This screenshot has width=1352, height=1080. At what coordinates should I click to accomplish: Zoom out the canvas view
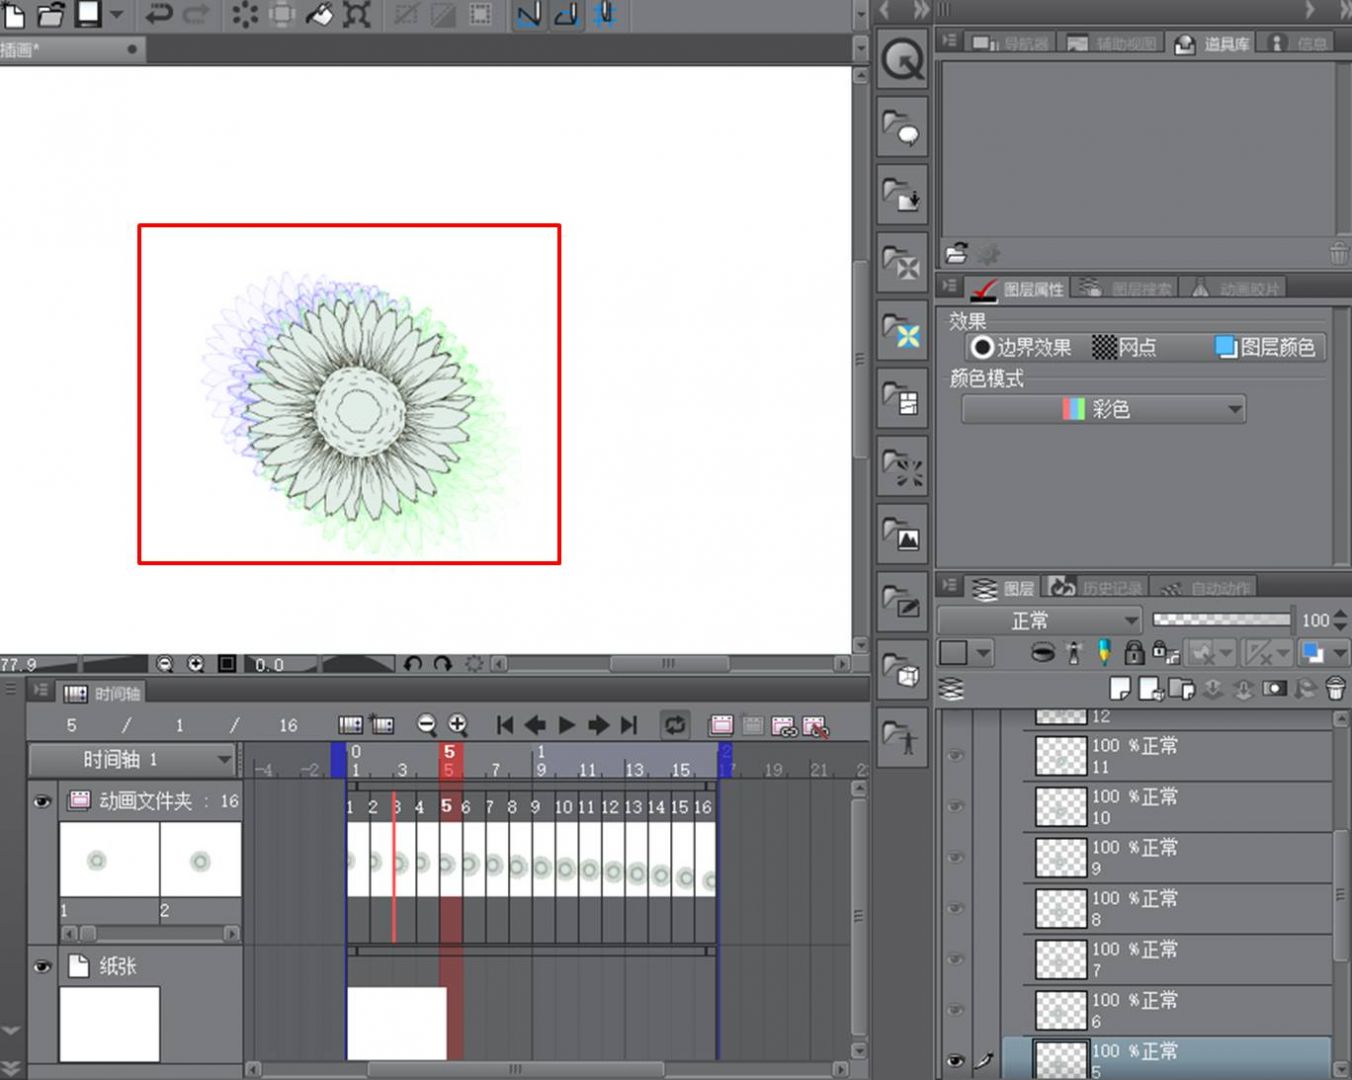(165, 664)
